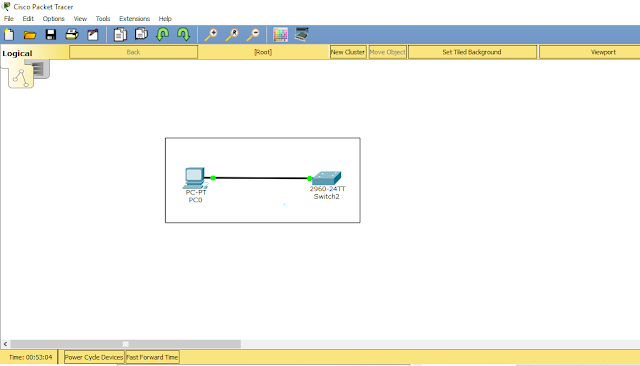Click the PC0 green link light
The height and width of the screenshot is (366, 640).
click(x=213, y=178)
